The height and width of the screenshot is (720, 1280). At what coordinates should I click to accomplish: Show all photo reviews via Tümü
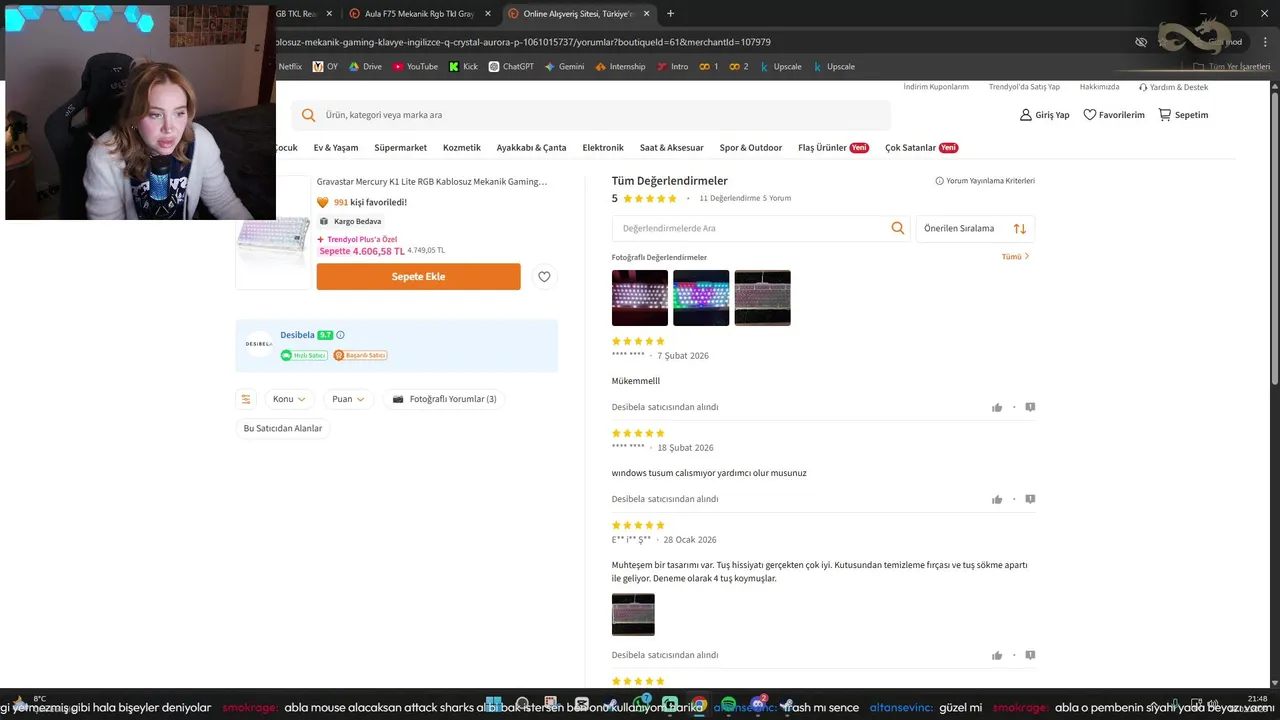[x=1015, y=257]
